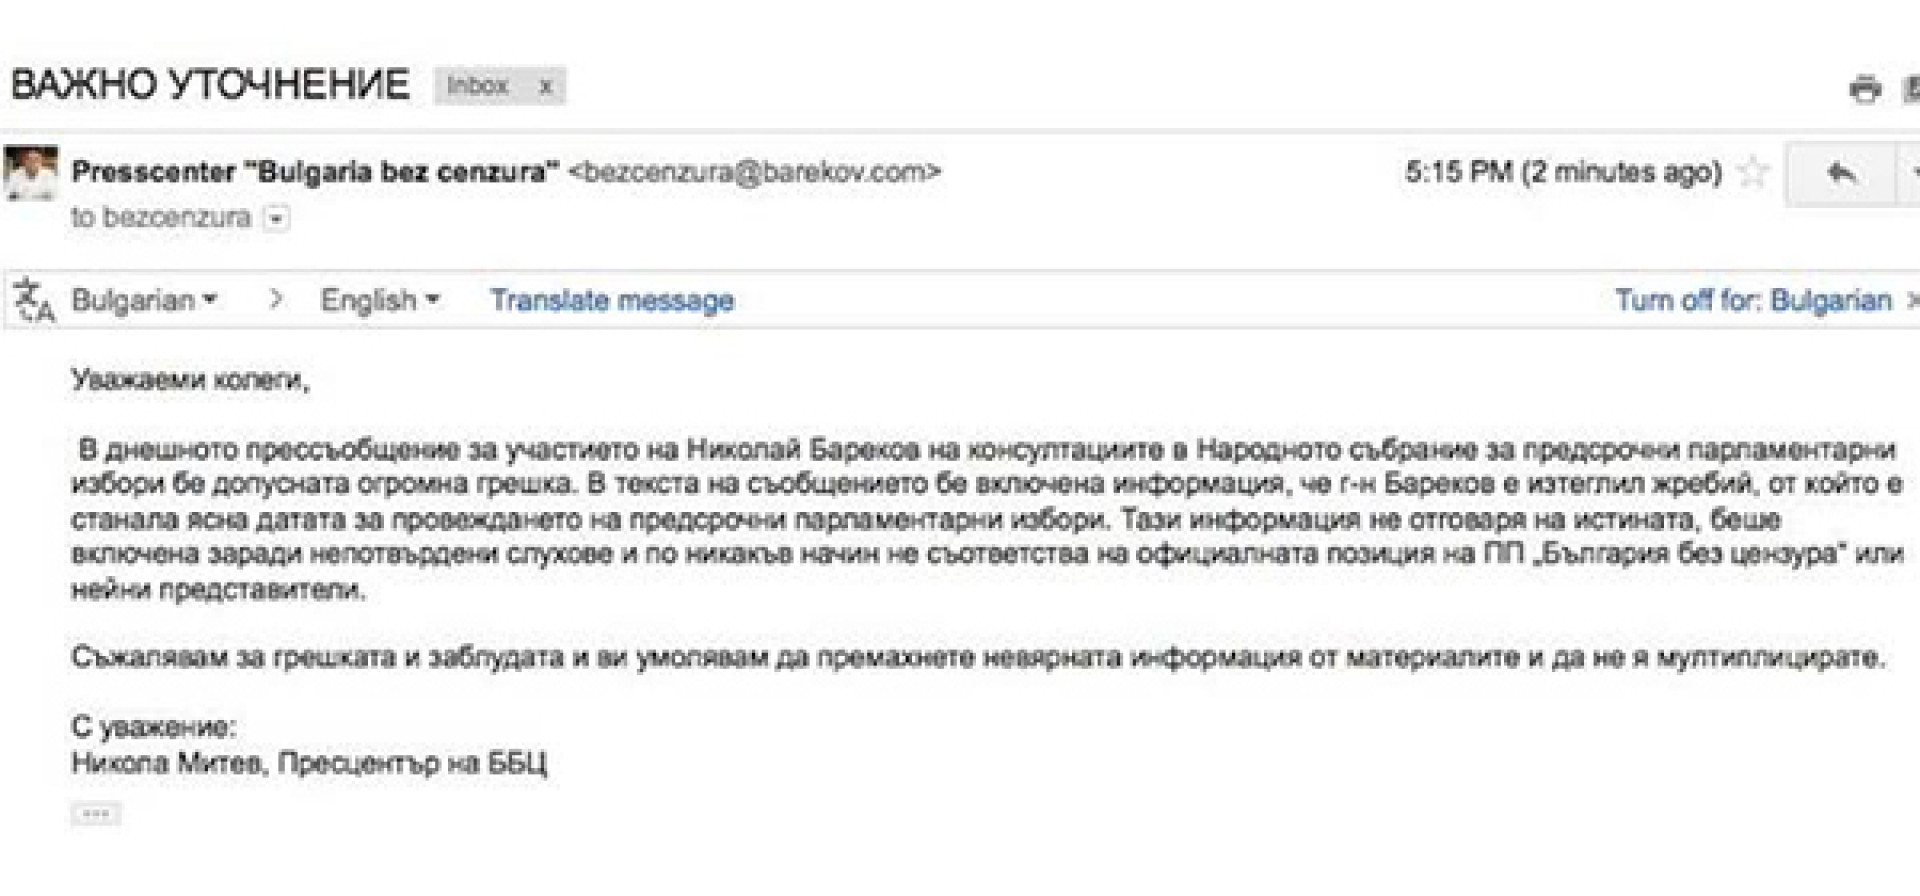Screen dimensions: 1920x896
Task: Click the Translate message link
Action: pyautogui.click(x=612, y=300)
